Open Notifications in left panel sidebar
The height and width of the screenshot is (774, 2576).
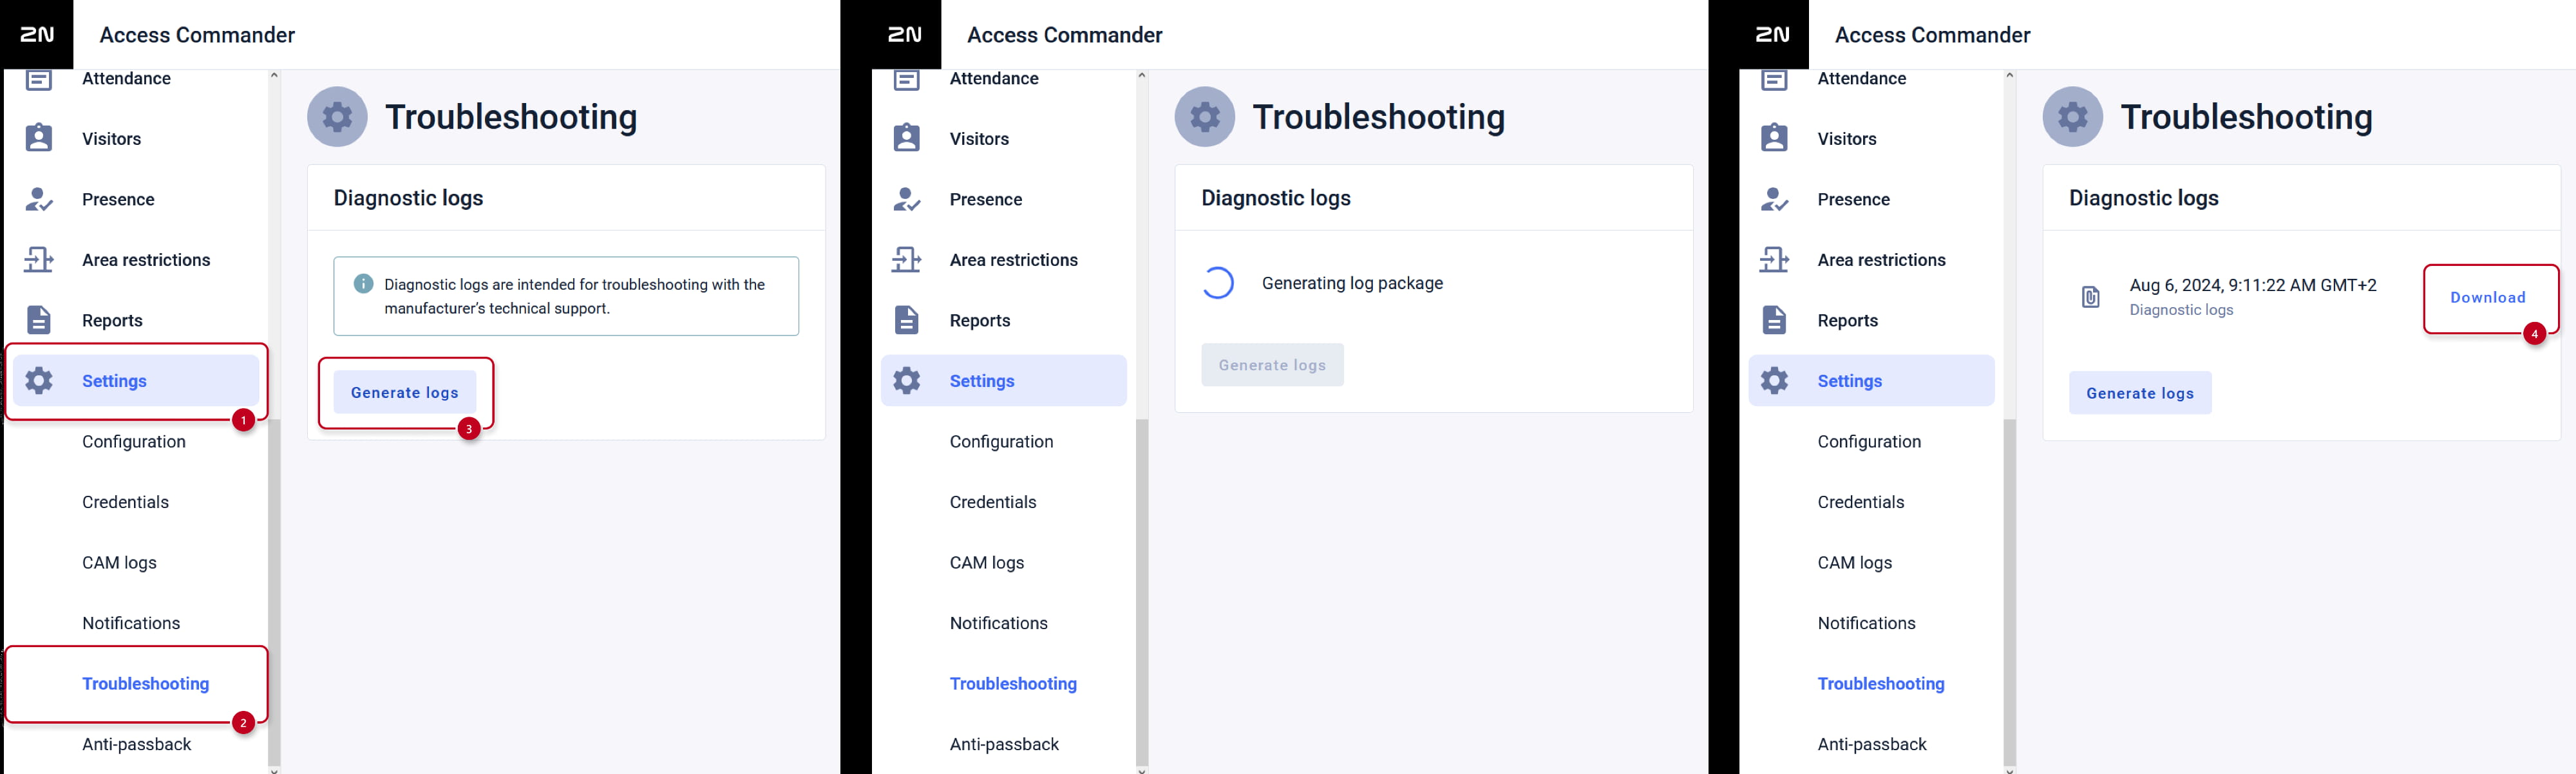pyautogui.click(x=131, y=623)
